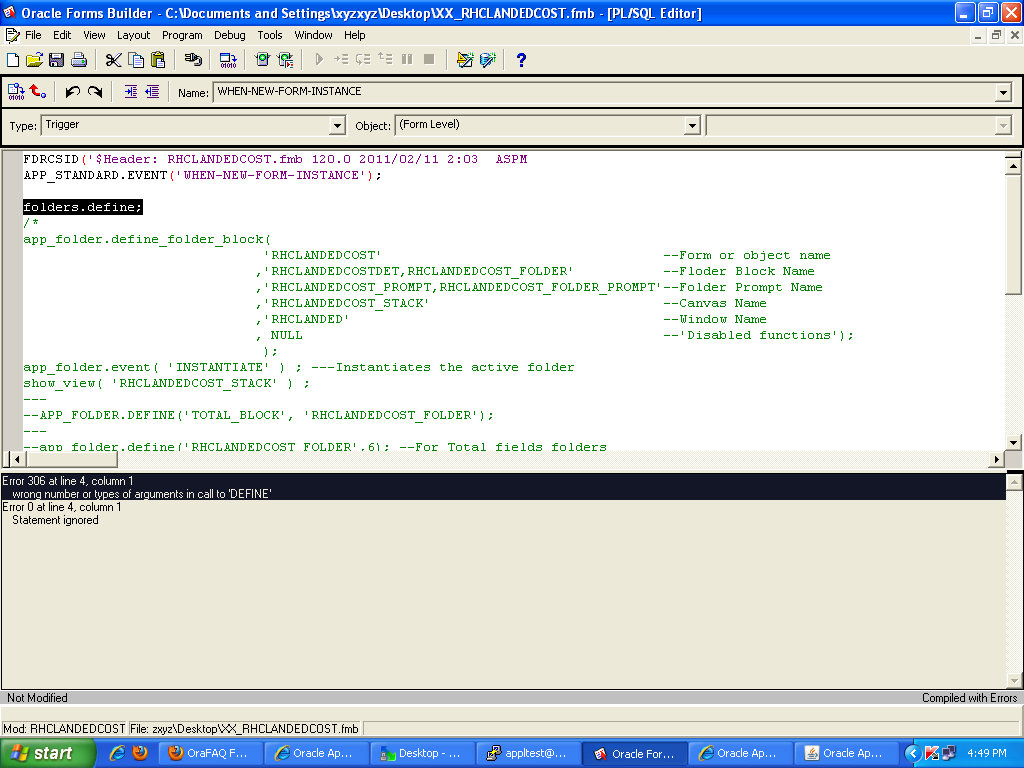Redo edit in PL/SQL editor
The height and width of the screenshot is (768, 1024).
point(95,92)
